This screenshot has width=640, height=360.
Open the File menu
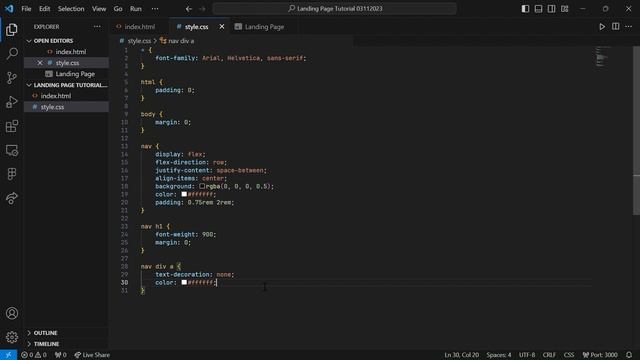(x=26, y=9)
